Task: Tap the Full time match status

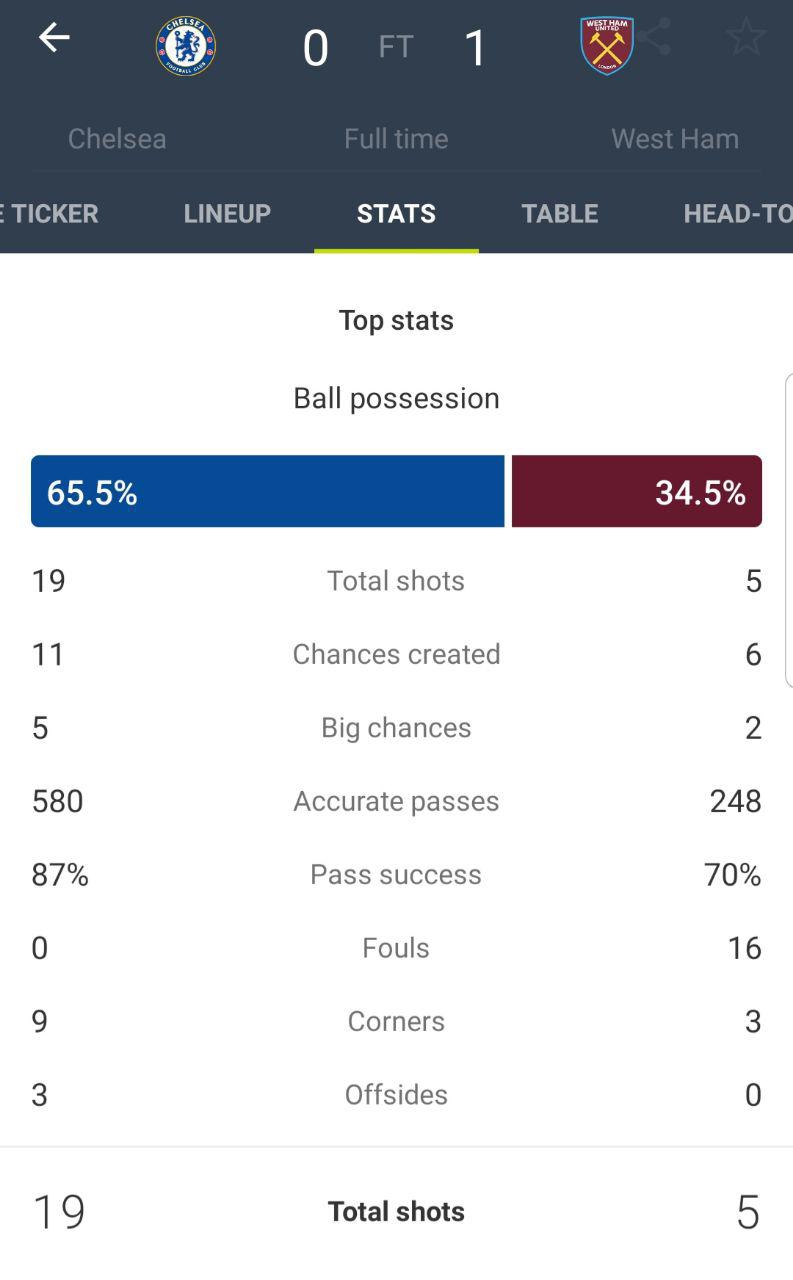Action: click(x=396, y=138)
